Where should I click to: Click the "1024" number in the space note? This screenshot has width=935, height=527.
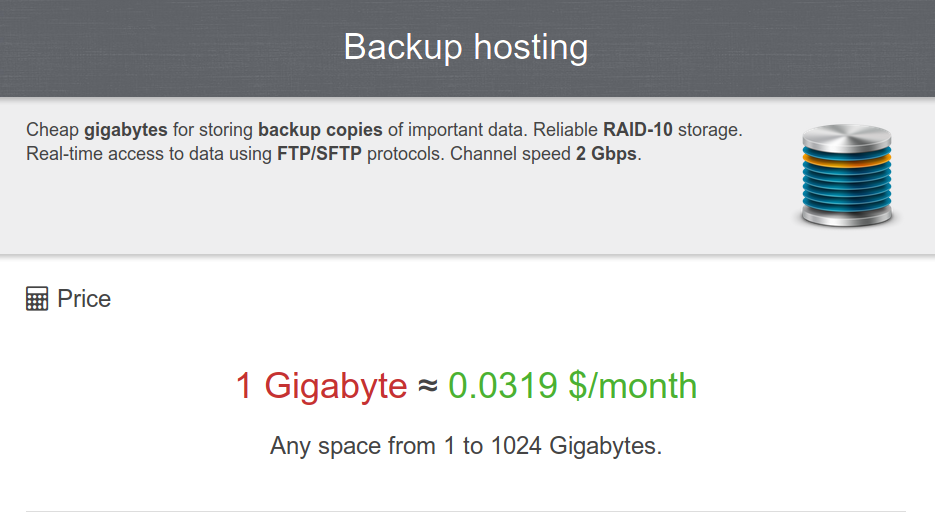point(516,446)
